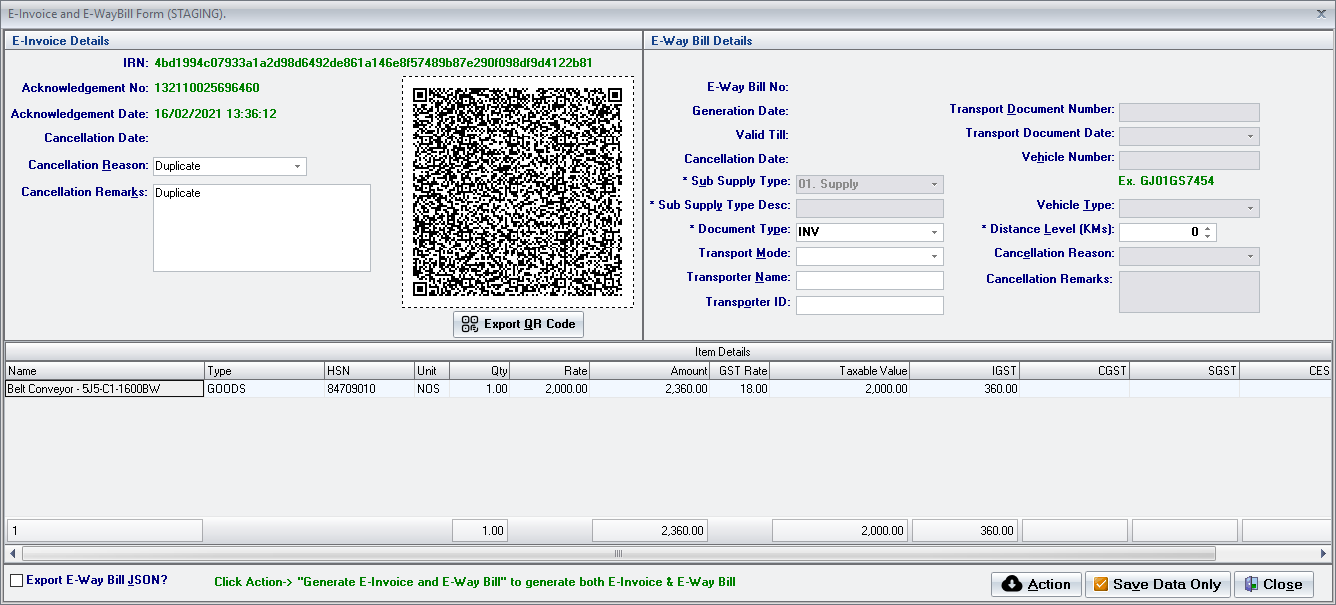The width and height of the screenshot is (1336, 605).
Task: Click the SGST column header
Action: pyautogui.click(x=1185, y=371)
